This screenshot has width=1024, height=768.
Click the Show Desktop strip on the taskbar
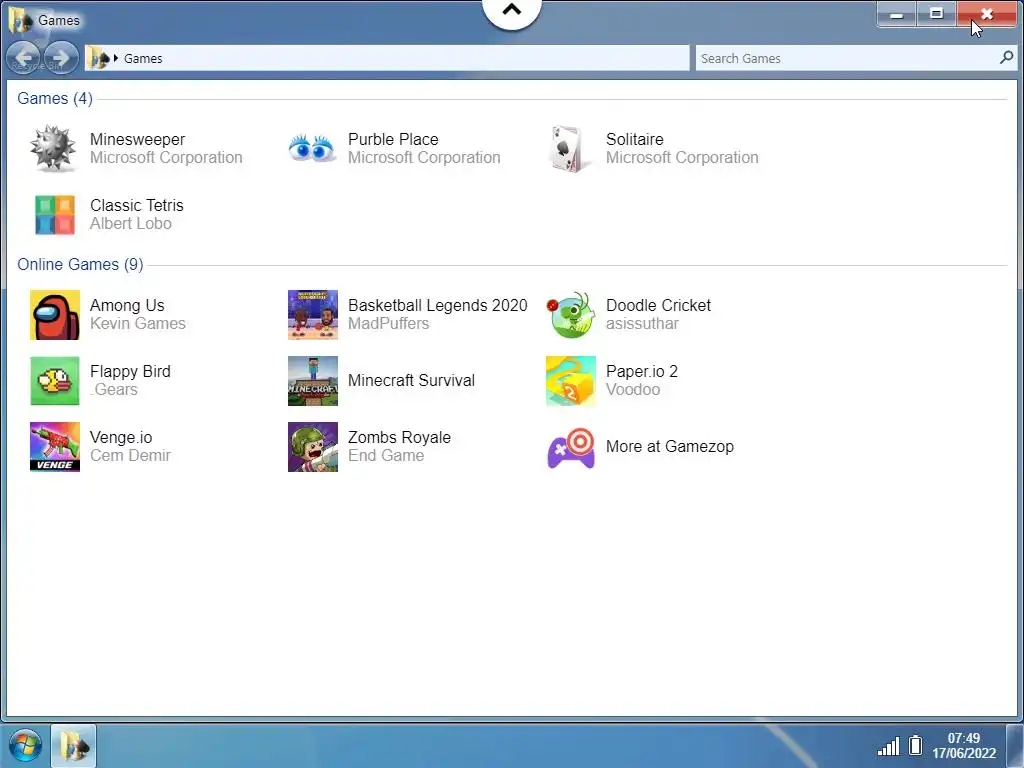point(1016,746)
